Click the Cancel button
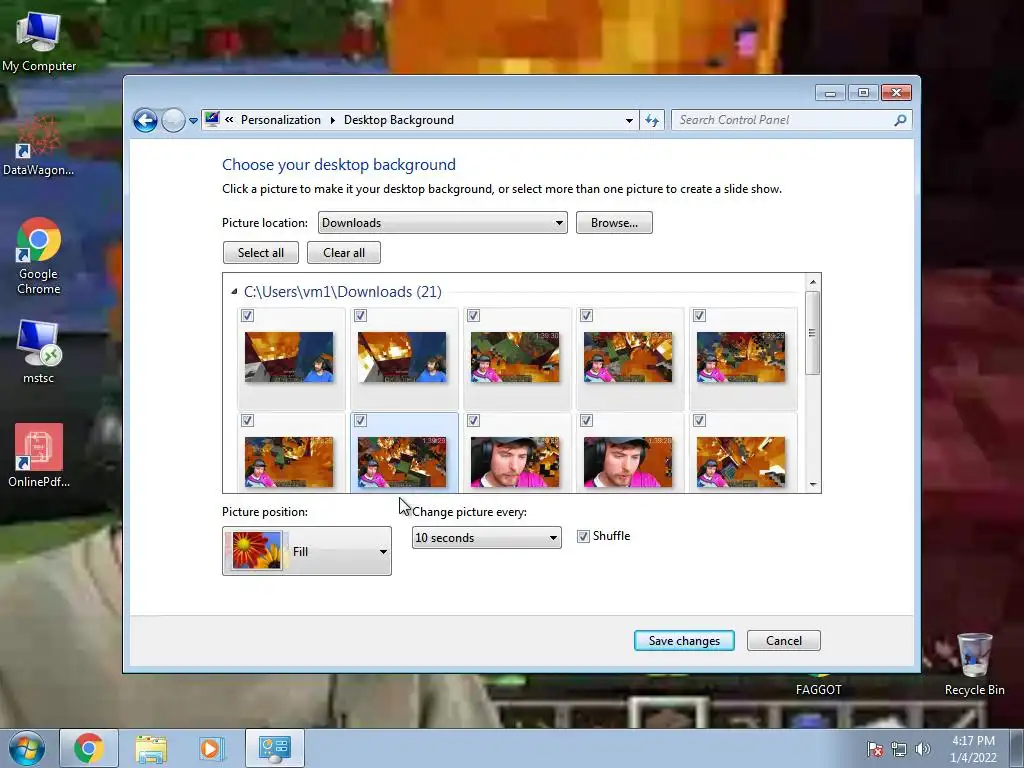1024x768 pixels. 784,641
